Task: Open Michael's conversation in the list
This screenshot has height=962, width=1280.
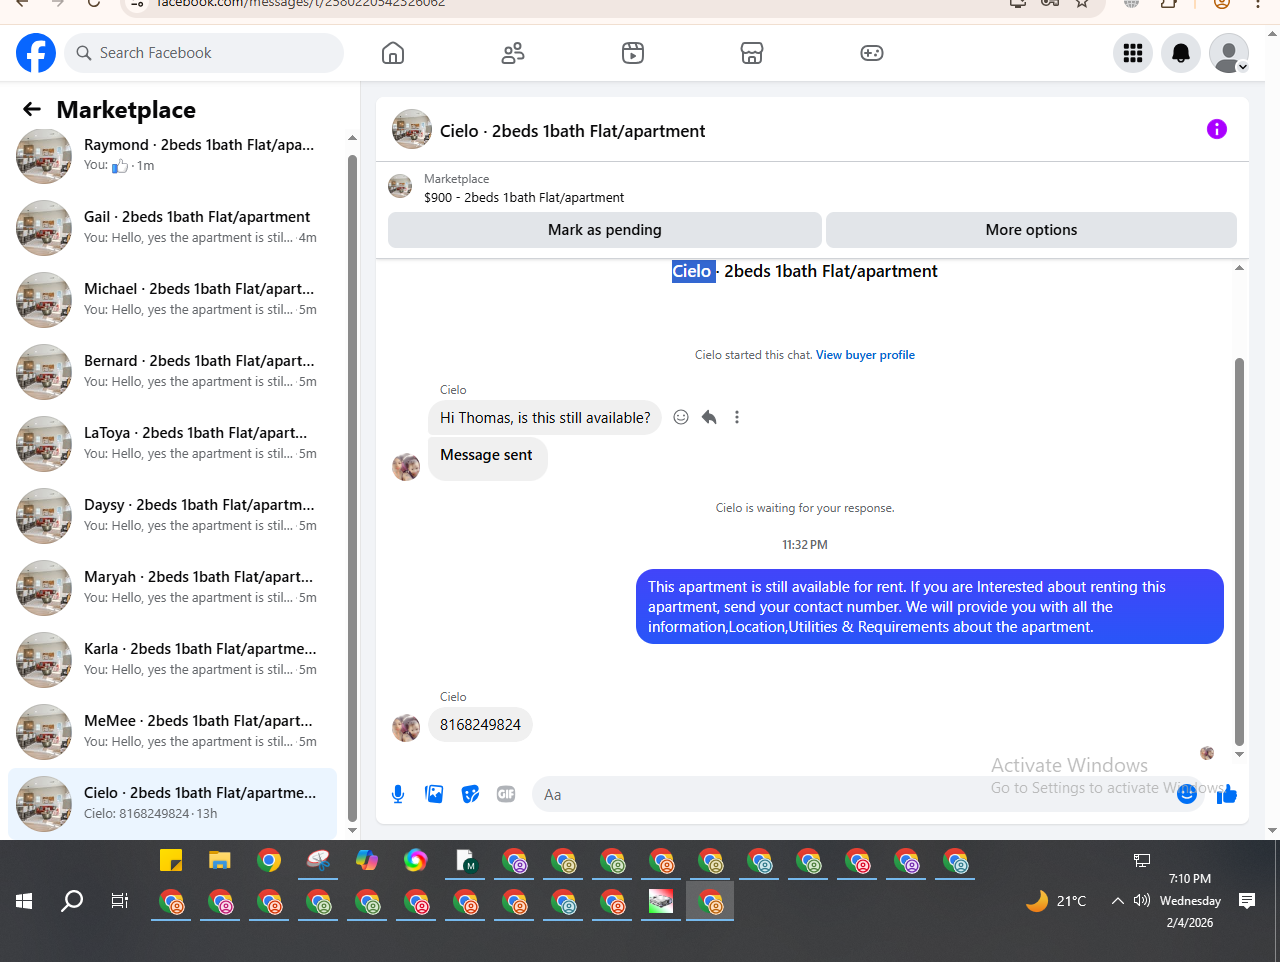Action: tap(172, 300)
